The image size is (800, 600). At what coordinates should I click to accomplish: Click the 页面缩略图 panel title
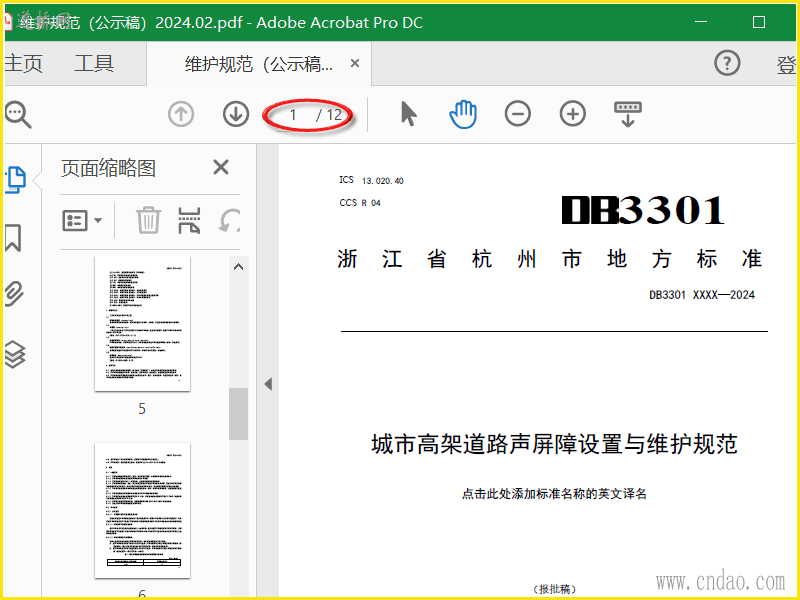[108, 168]
